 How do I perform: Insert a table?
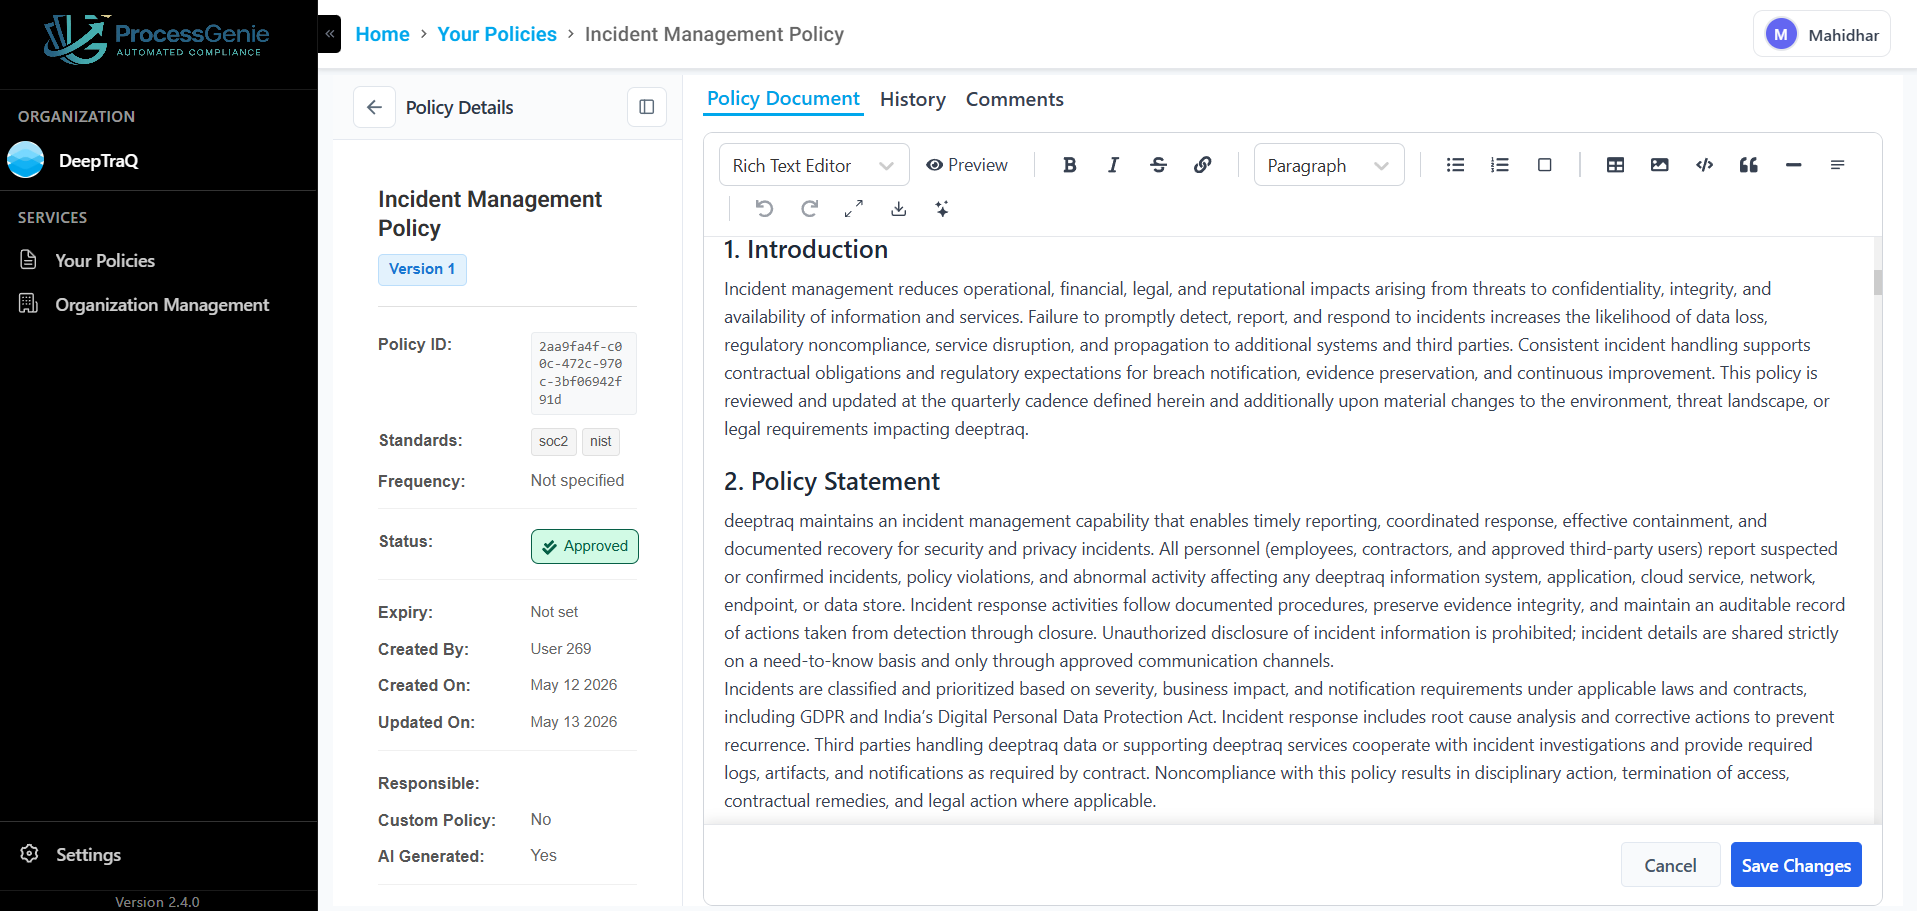[x=1615, y=165]
